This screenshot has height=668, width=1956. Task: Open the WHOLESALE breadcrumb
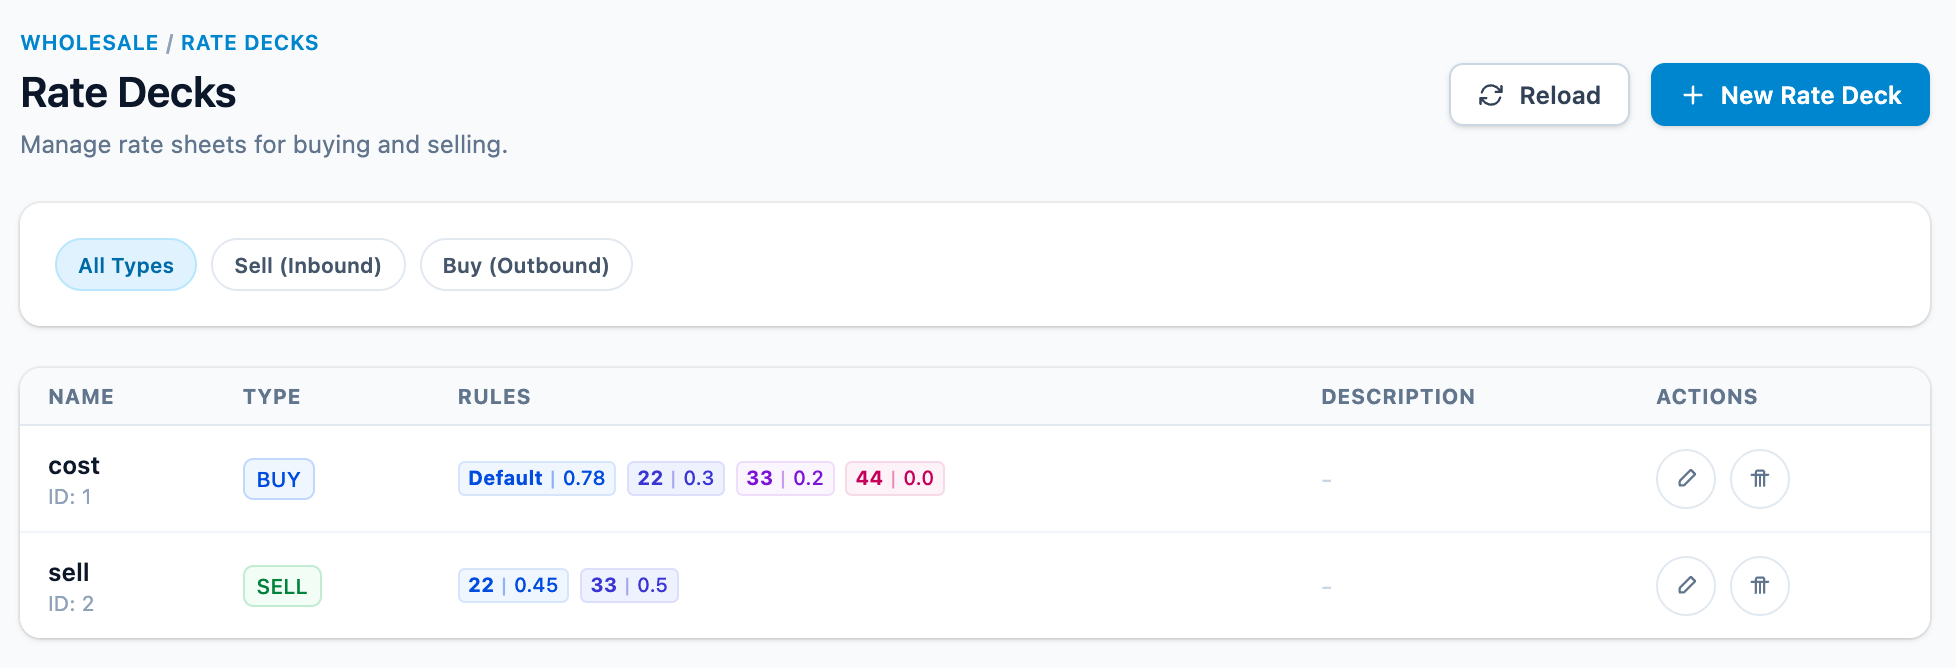[89, 42]
